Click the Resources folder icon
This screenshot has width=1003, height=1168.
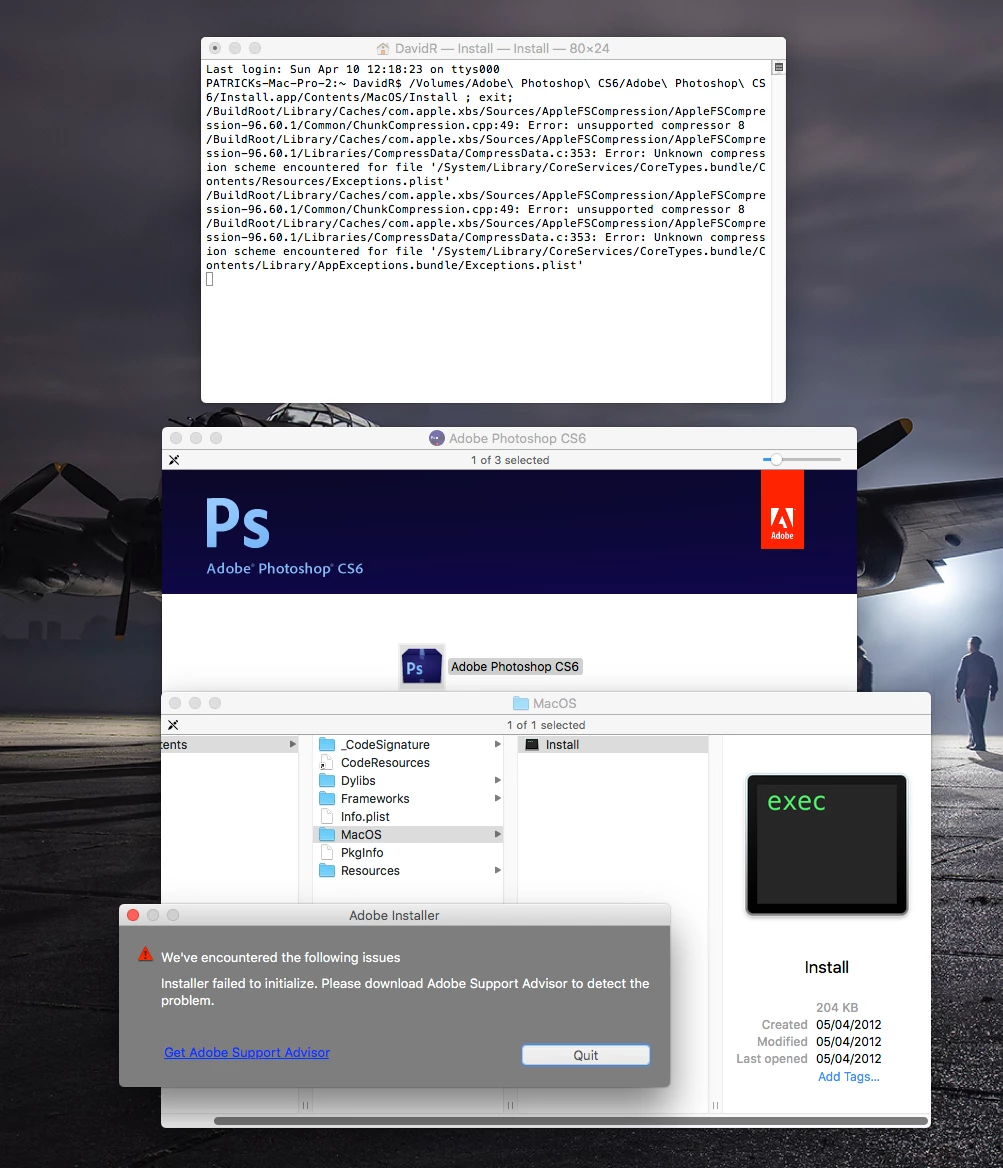326,870
